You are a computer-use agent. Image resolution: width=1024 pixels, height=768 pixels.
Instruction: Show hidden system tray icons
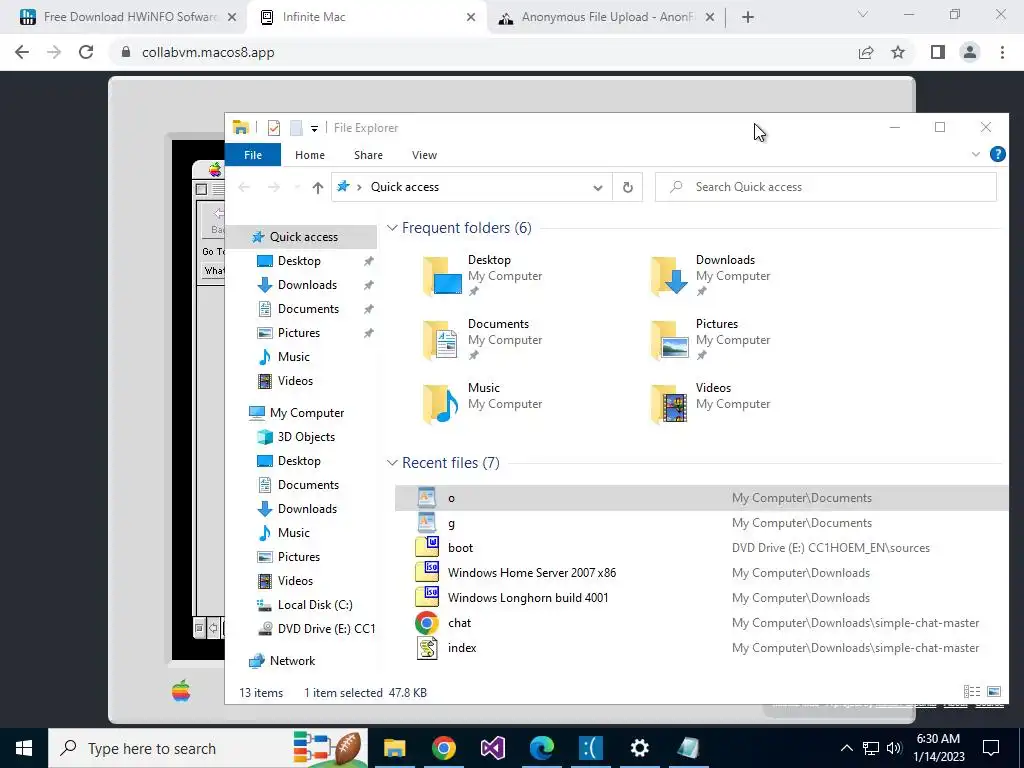[846, 748]
